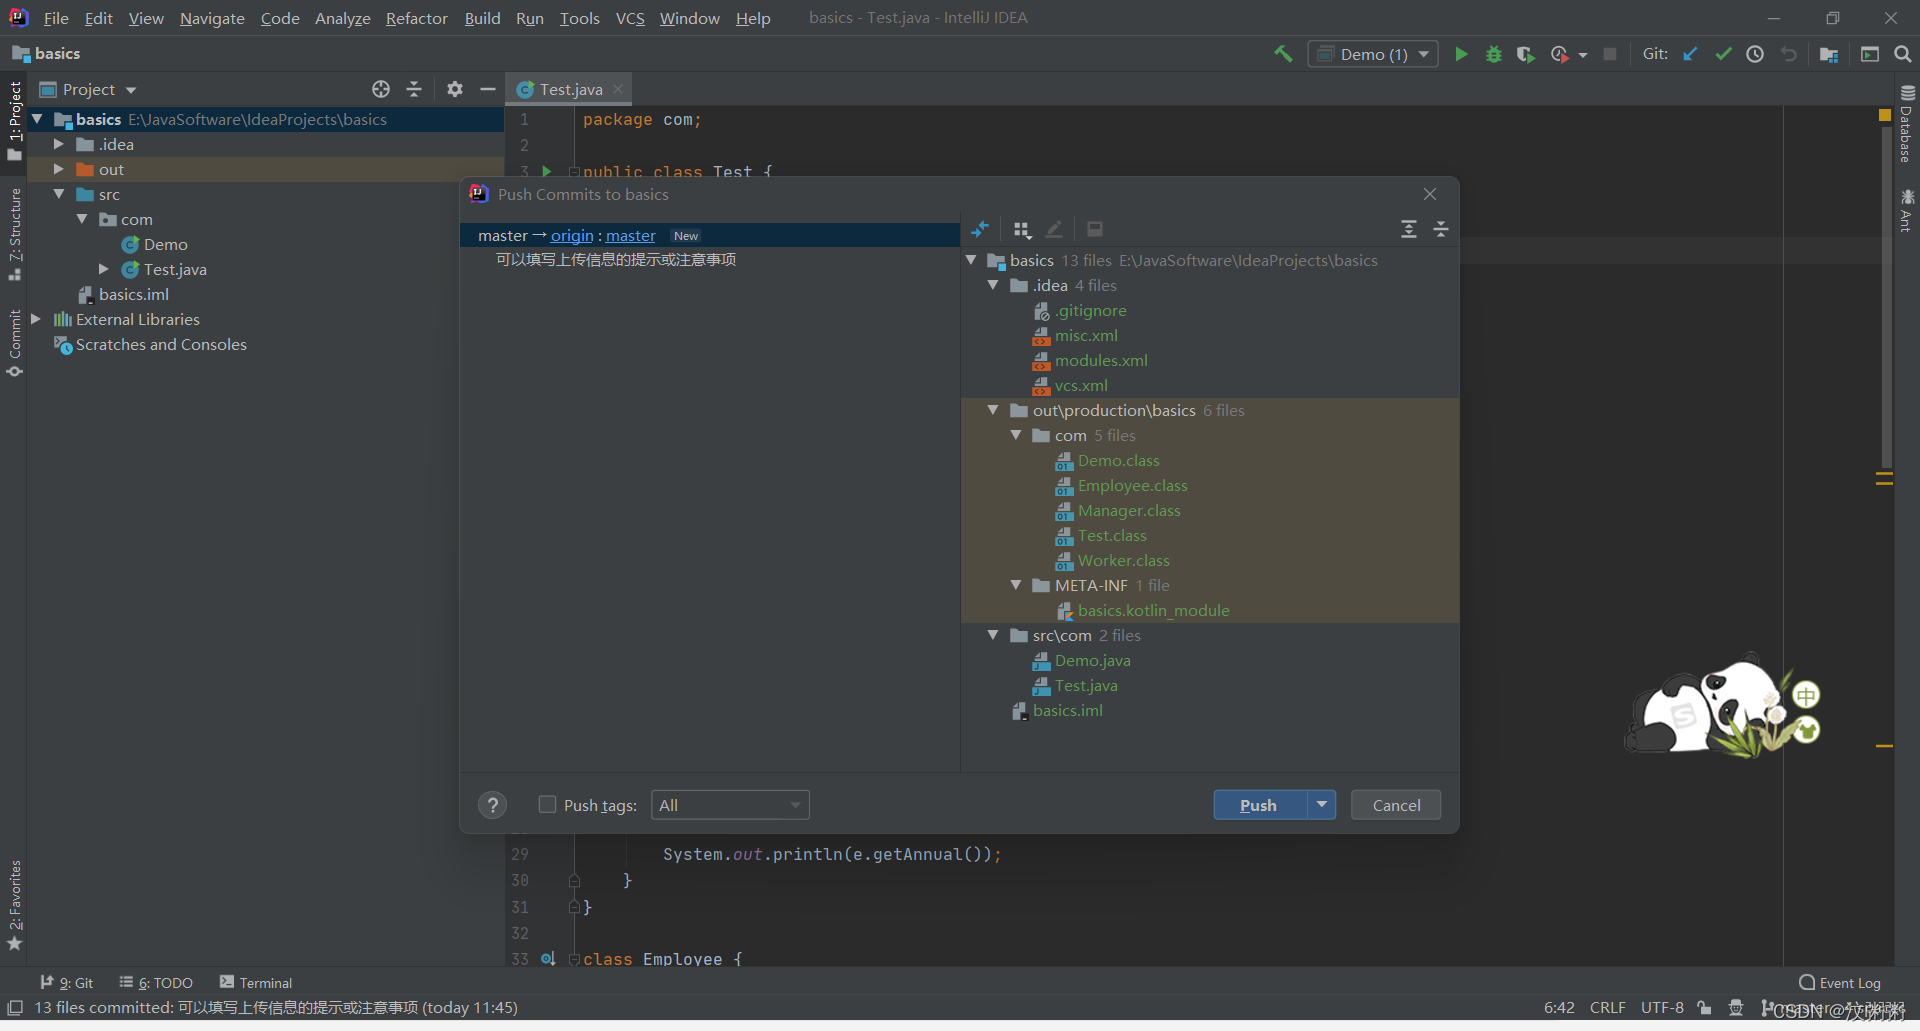Expand the .idea folder in Project tree
The image size is (1920, 1031).
[x=58, y=144]
